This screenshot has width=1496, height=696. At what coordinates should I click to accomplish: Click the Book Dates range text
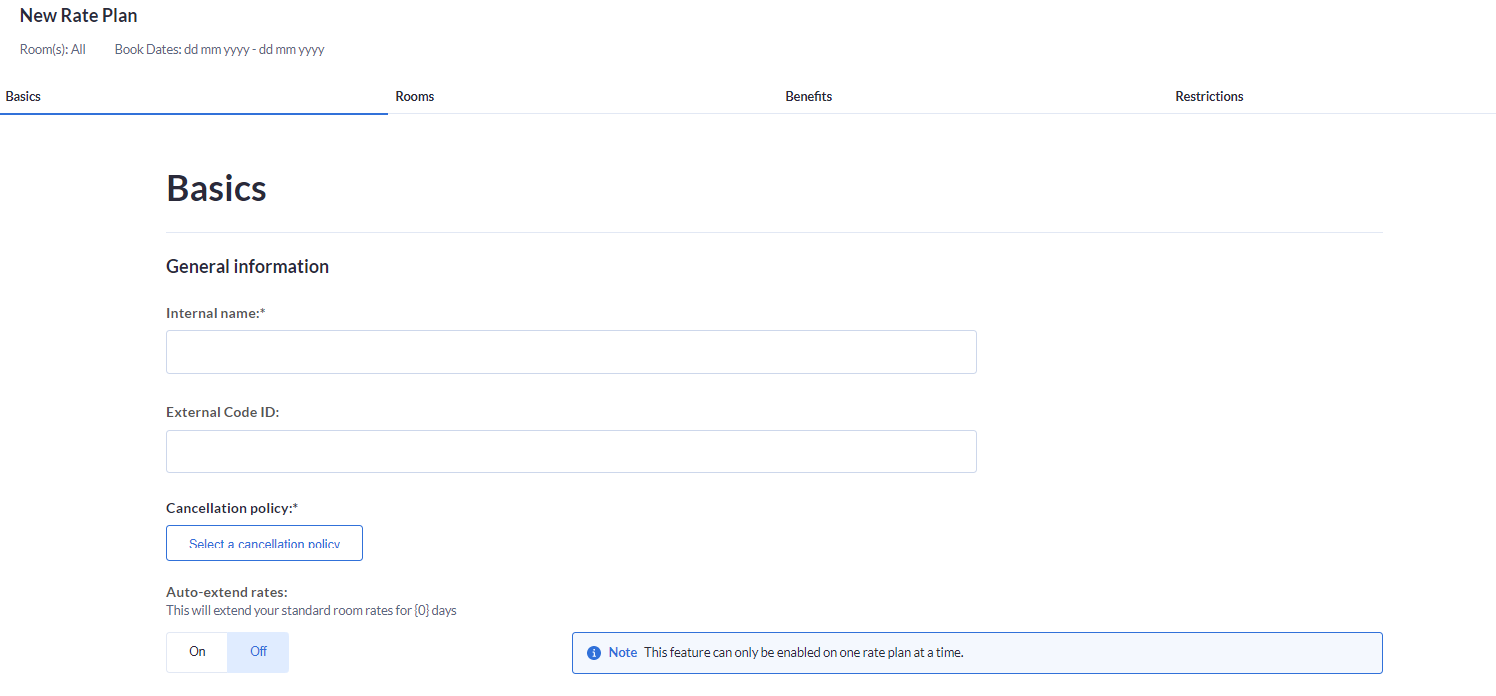tap(219, 49)
